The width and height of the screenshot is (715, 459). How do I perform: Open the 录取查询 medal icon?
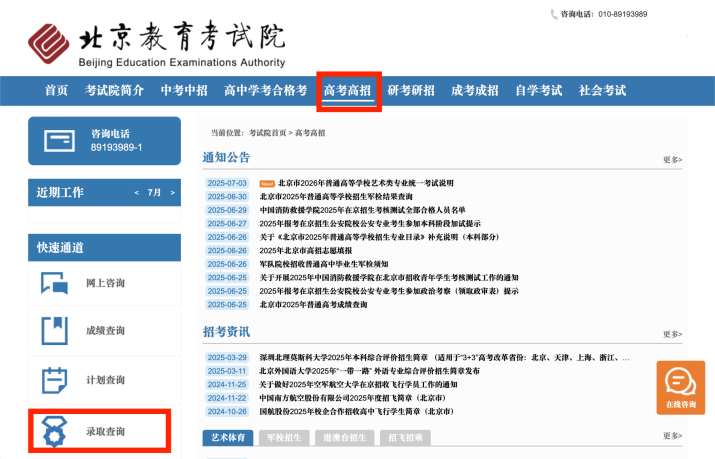click(x=54, y=431)
